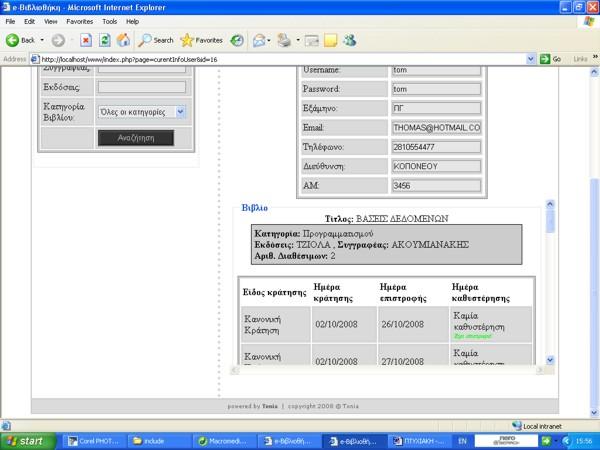The height and width of the screenshot is (450, 600).
Task: Click the Tania link in footer
Action: tap(270, 406)
